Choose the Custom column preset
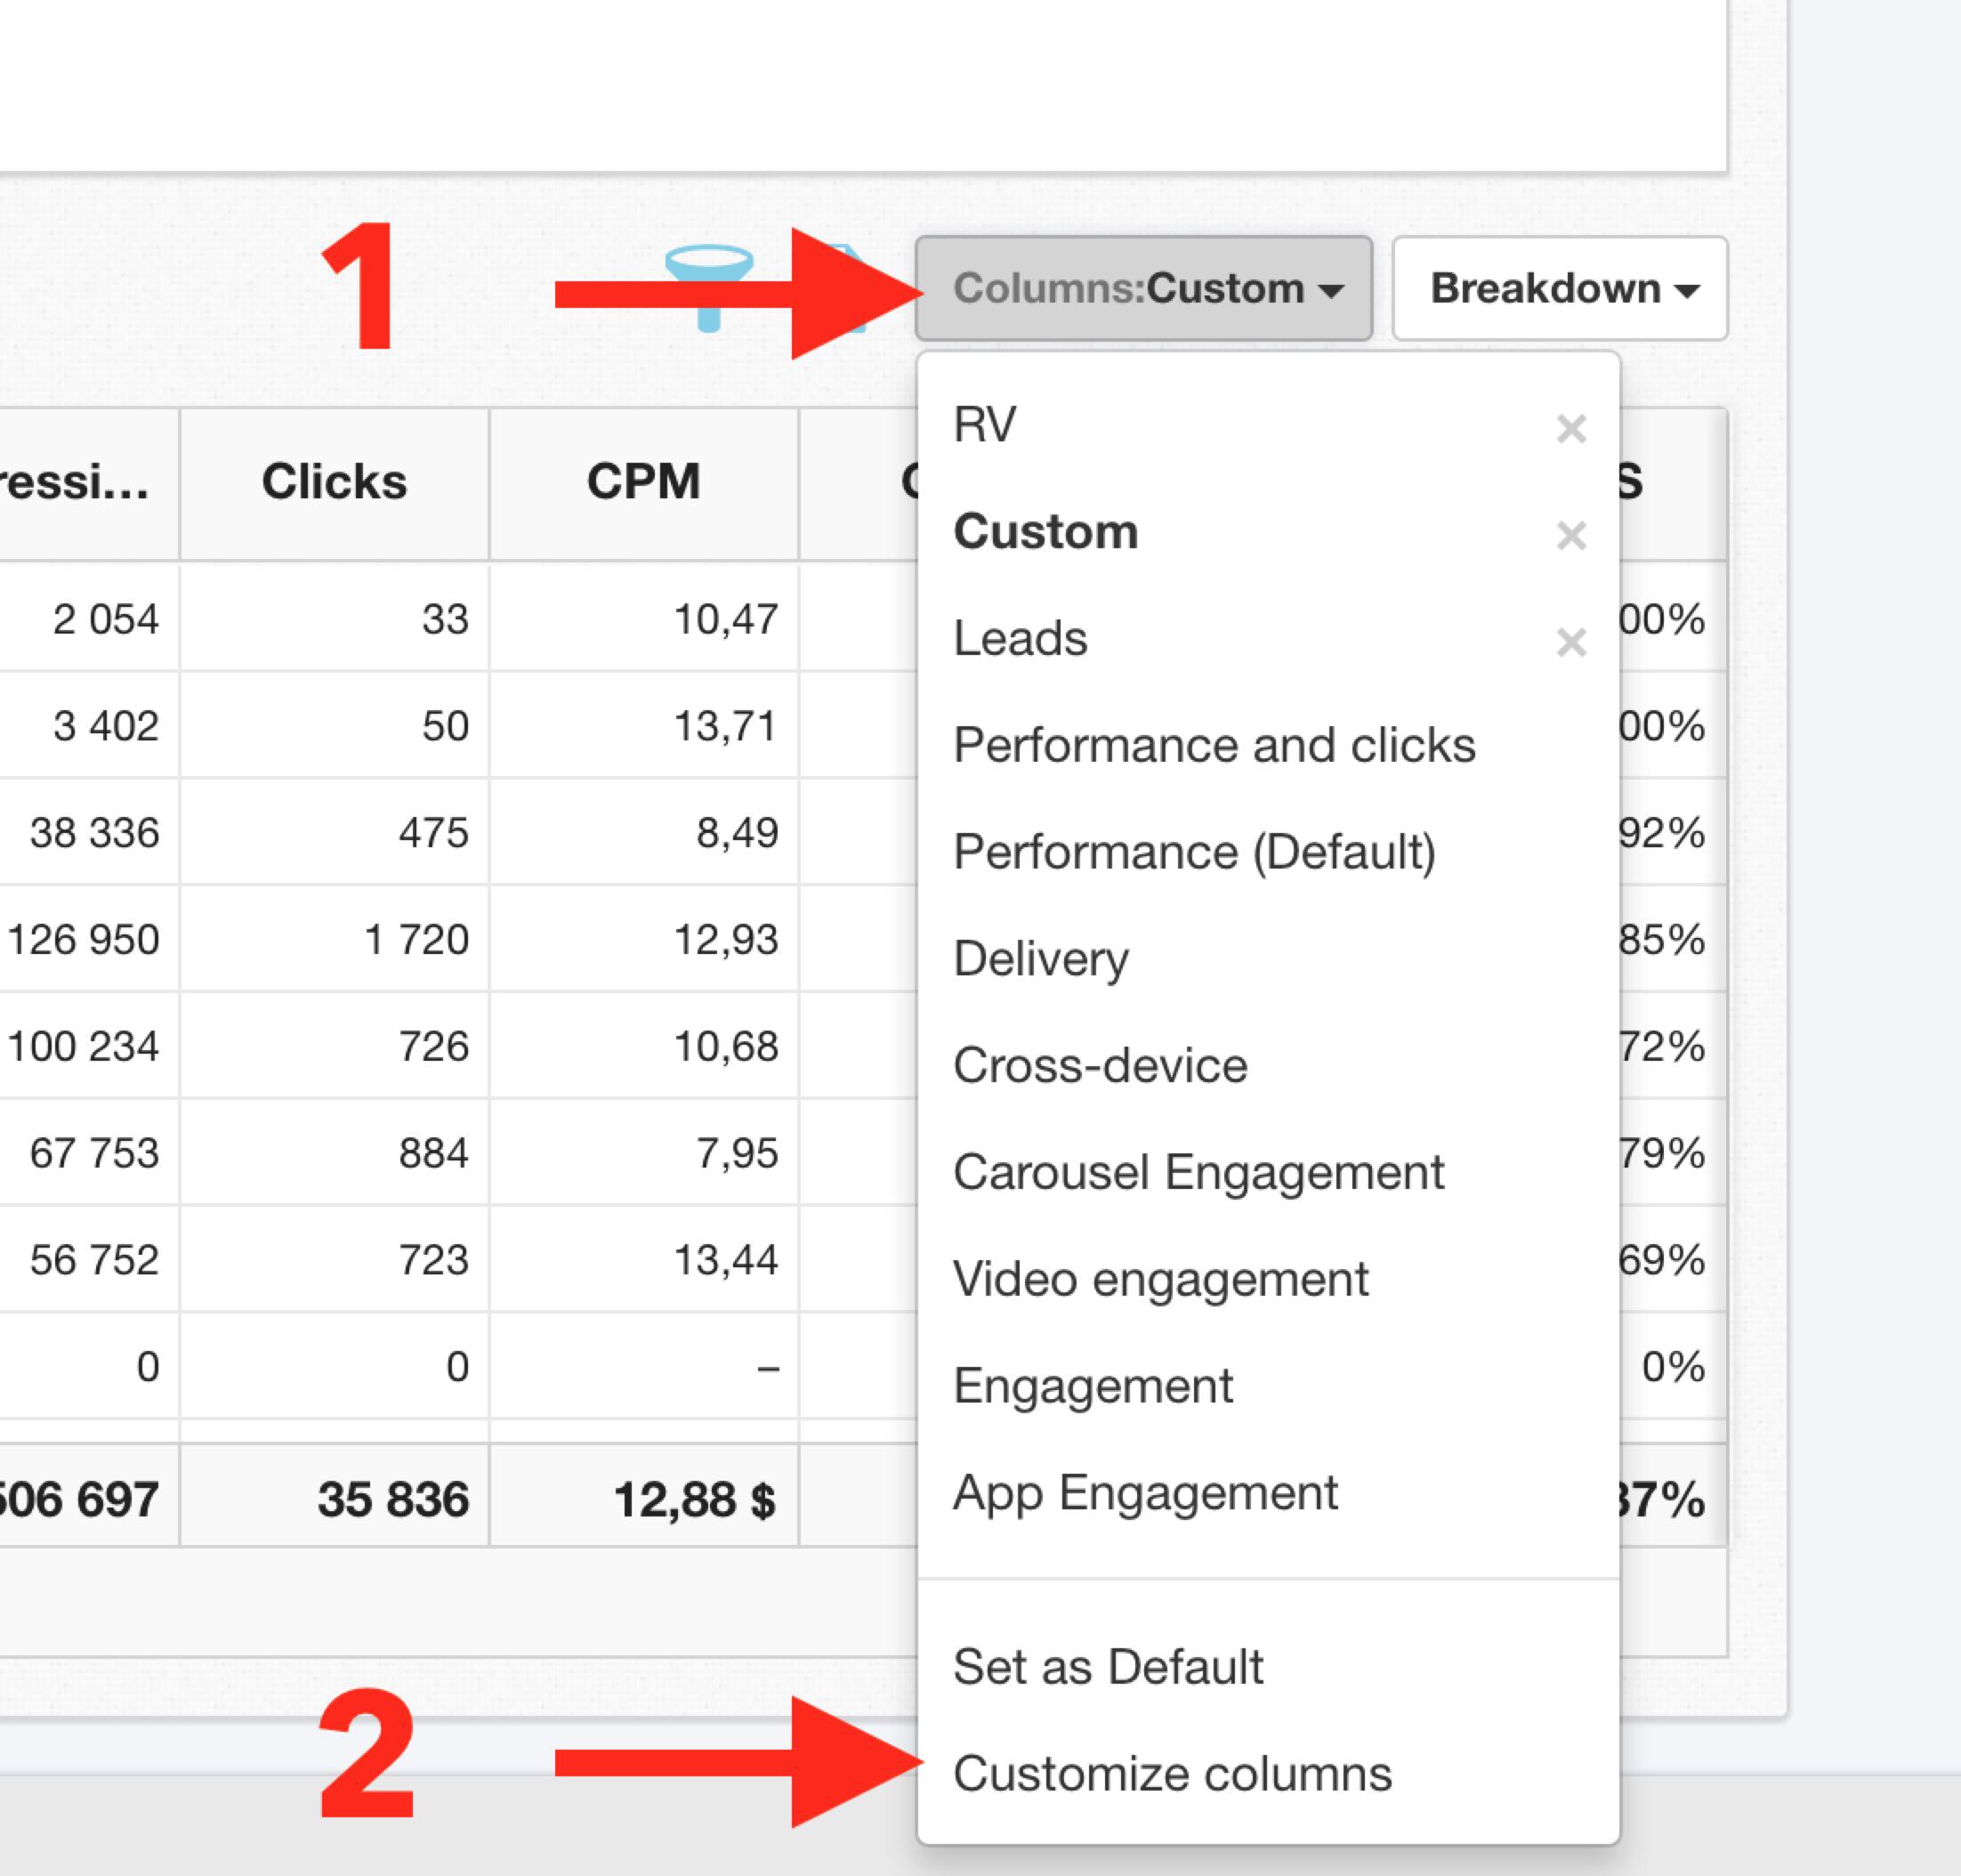 click(1045, 531)
